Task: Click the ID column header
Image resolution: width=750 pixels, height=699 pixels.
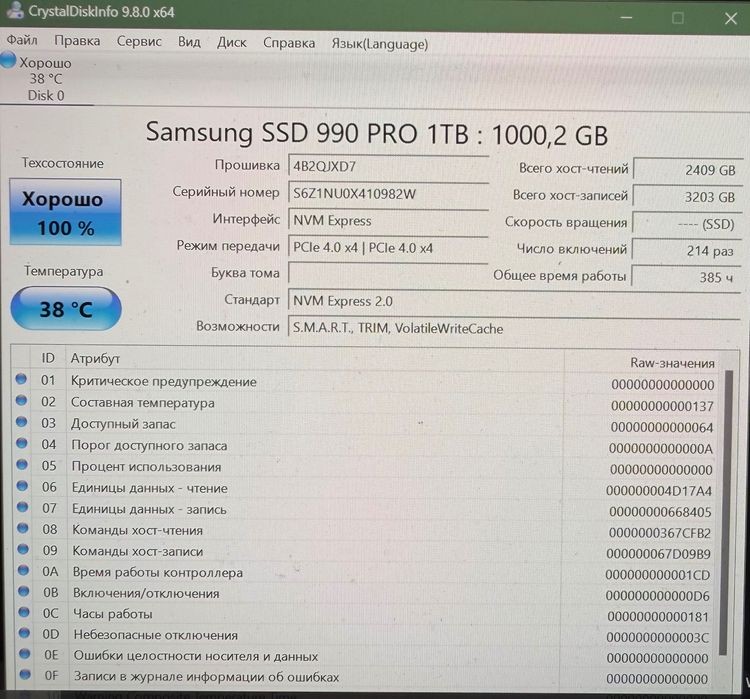Action: click(x=48, y=358)
